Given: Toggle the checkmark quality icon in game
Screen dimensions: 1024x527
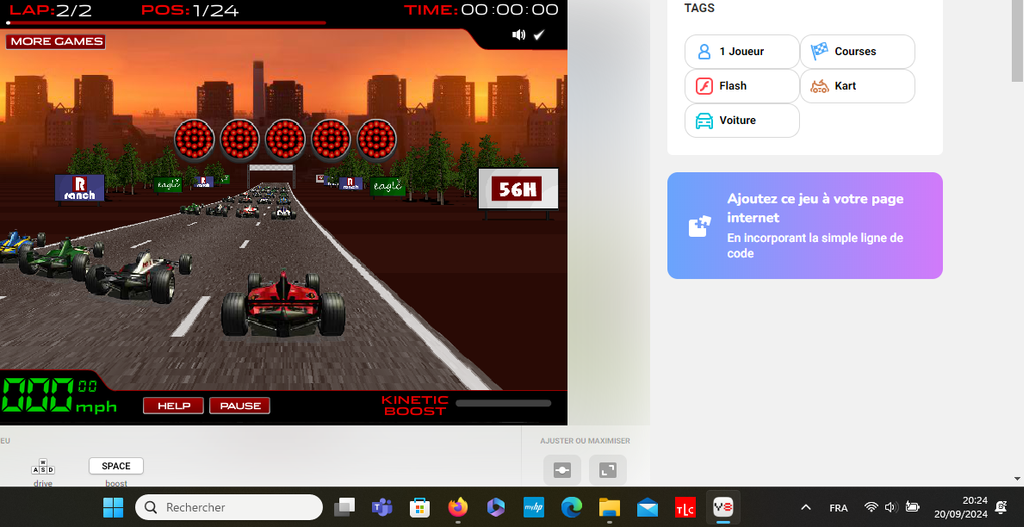Looking at the screenshot, I should (x=539, y=35).
